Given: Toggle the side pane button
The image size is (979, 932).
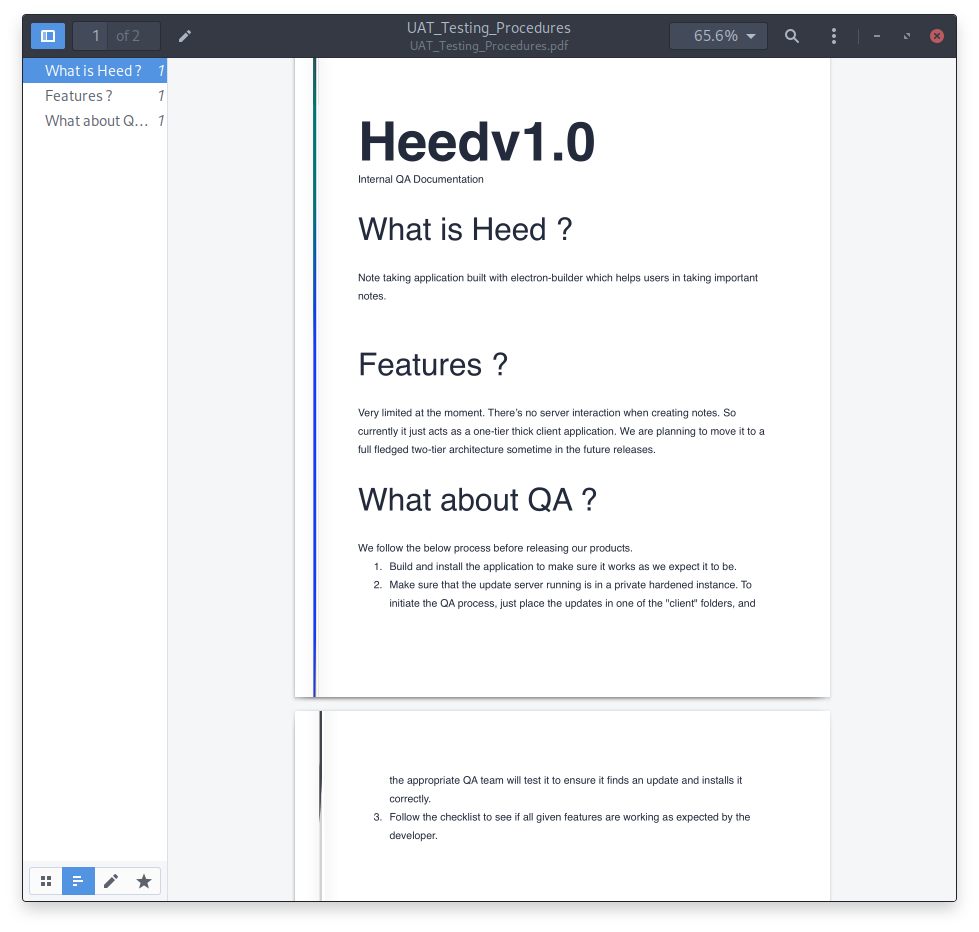Looking at the screenshot, I should pyautogui.click(x=48, y=36).
